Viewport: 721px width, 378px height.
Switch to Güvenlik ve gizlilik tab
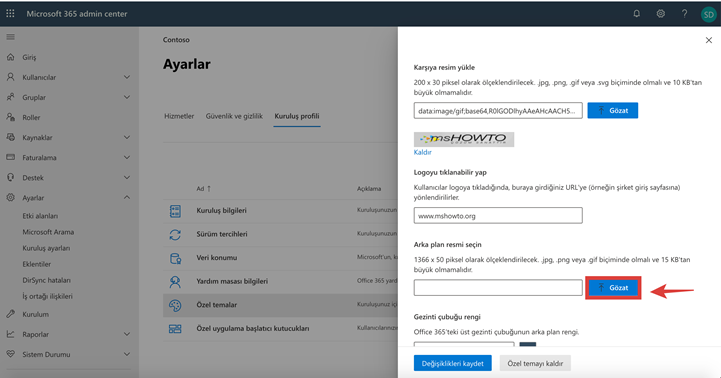pos(234,116)
